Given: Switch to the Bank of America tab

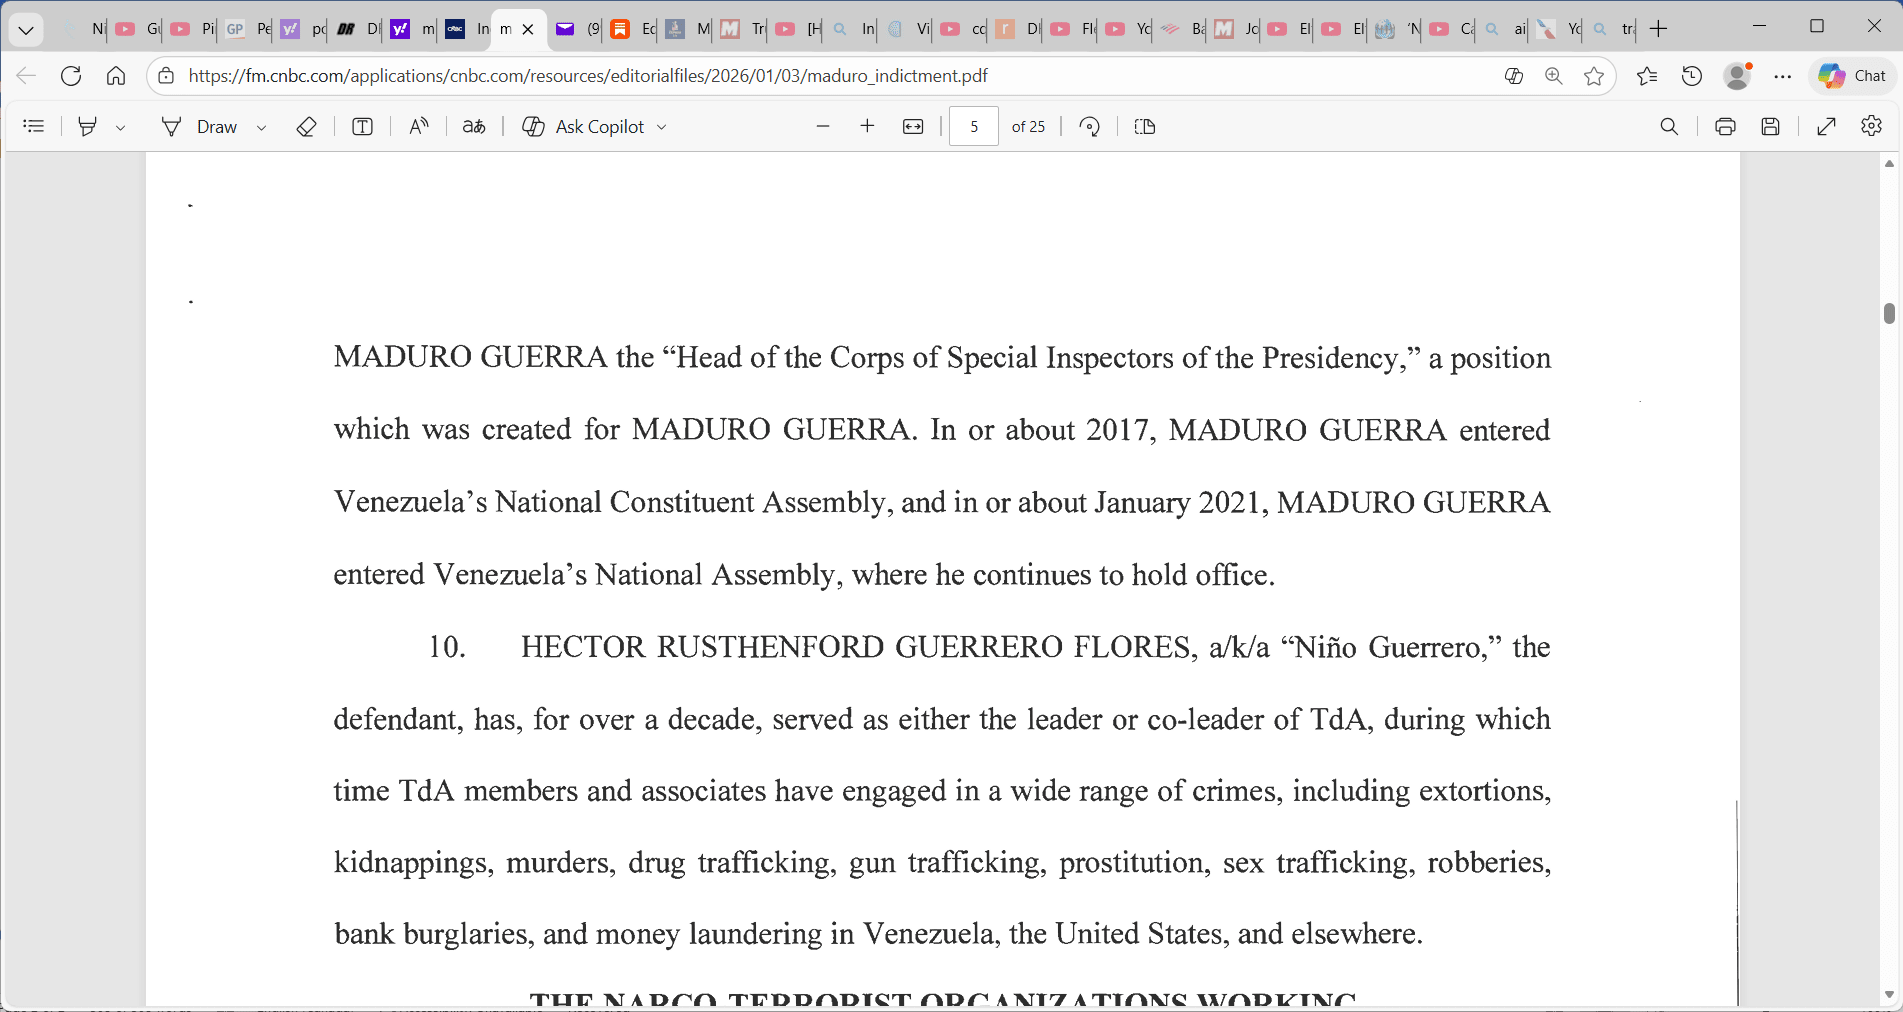Looking at the screenshot, I should tap(1181, 29).
